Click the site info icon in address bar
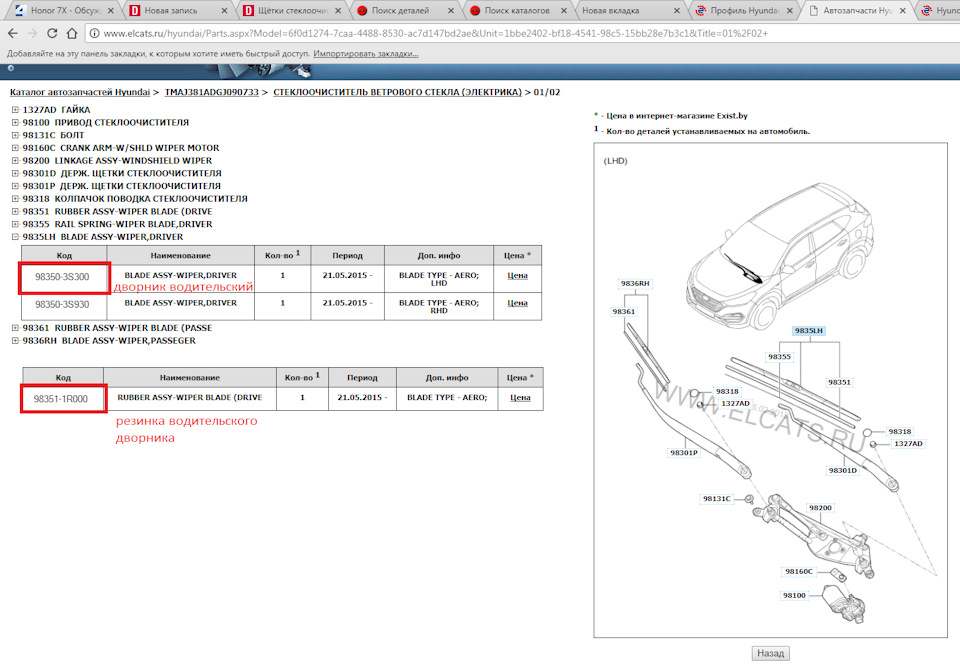Viewport: 960px width, 672px height. coord(95,33)
